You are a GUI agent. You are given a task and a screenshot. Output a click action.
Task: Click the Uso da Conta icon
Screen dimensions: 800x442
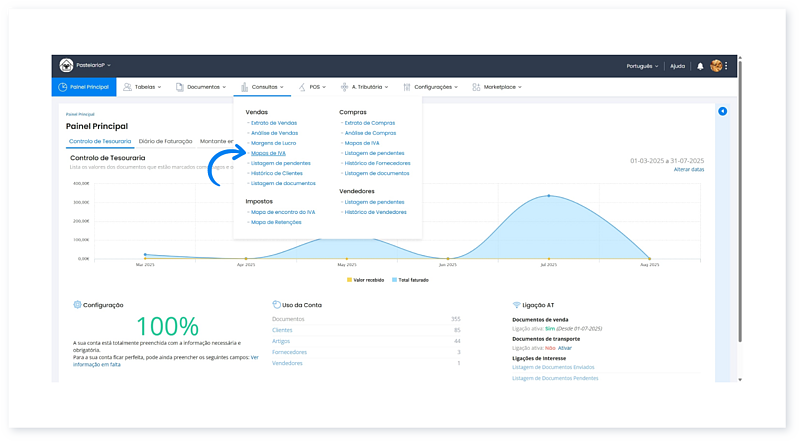pos(277,305)
